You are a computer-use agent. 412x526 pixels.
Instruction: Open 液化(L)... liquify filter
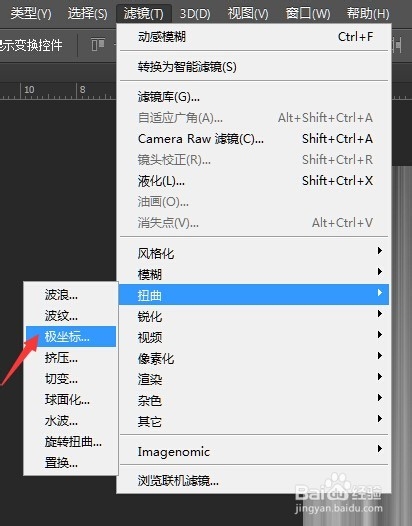(254, 181)
